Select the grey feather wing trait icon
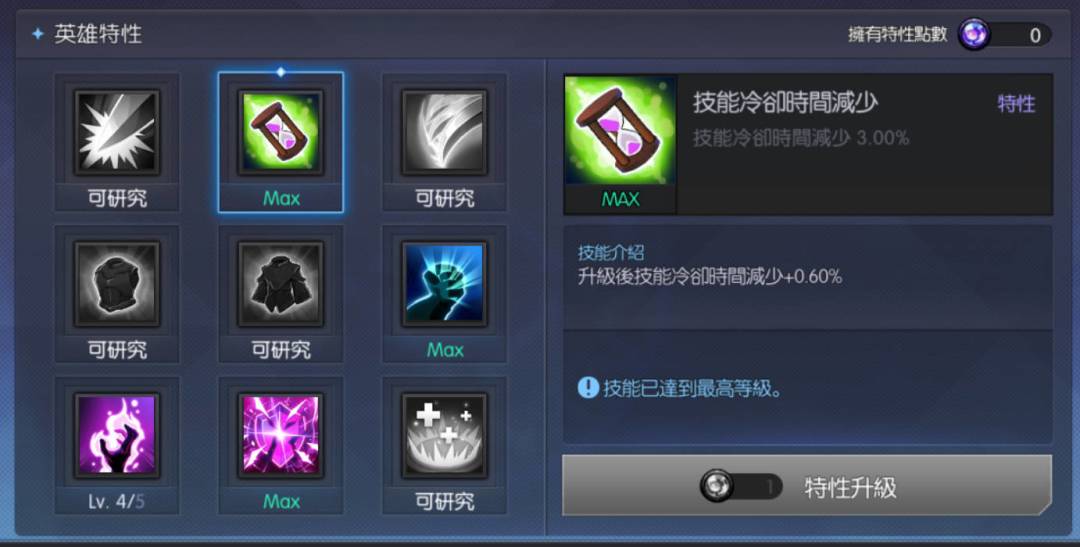Viewport: 1080px width, 547px height. coord(444,132)
